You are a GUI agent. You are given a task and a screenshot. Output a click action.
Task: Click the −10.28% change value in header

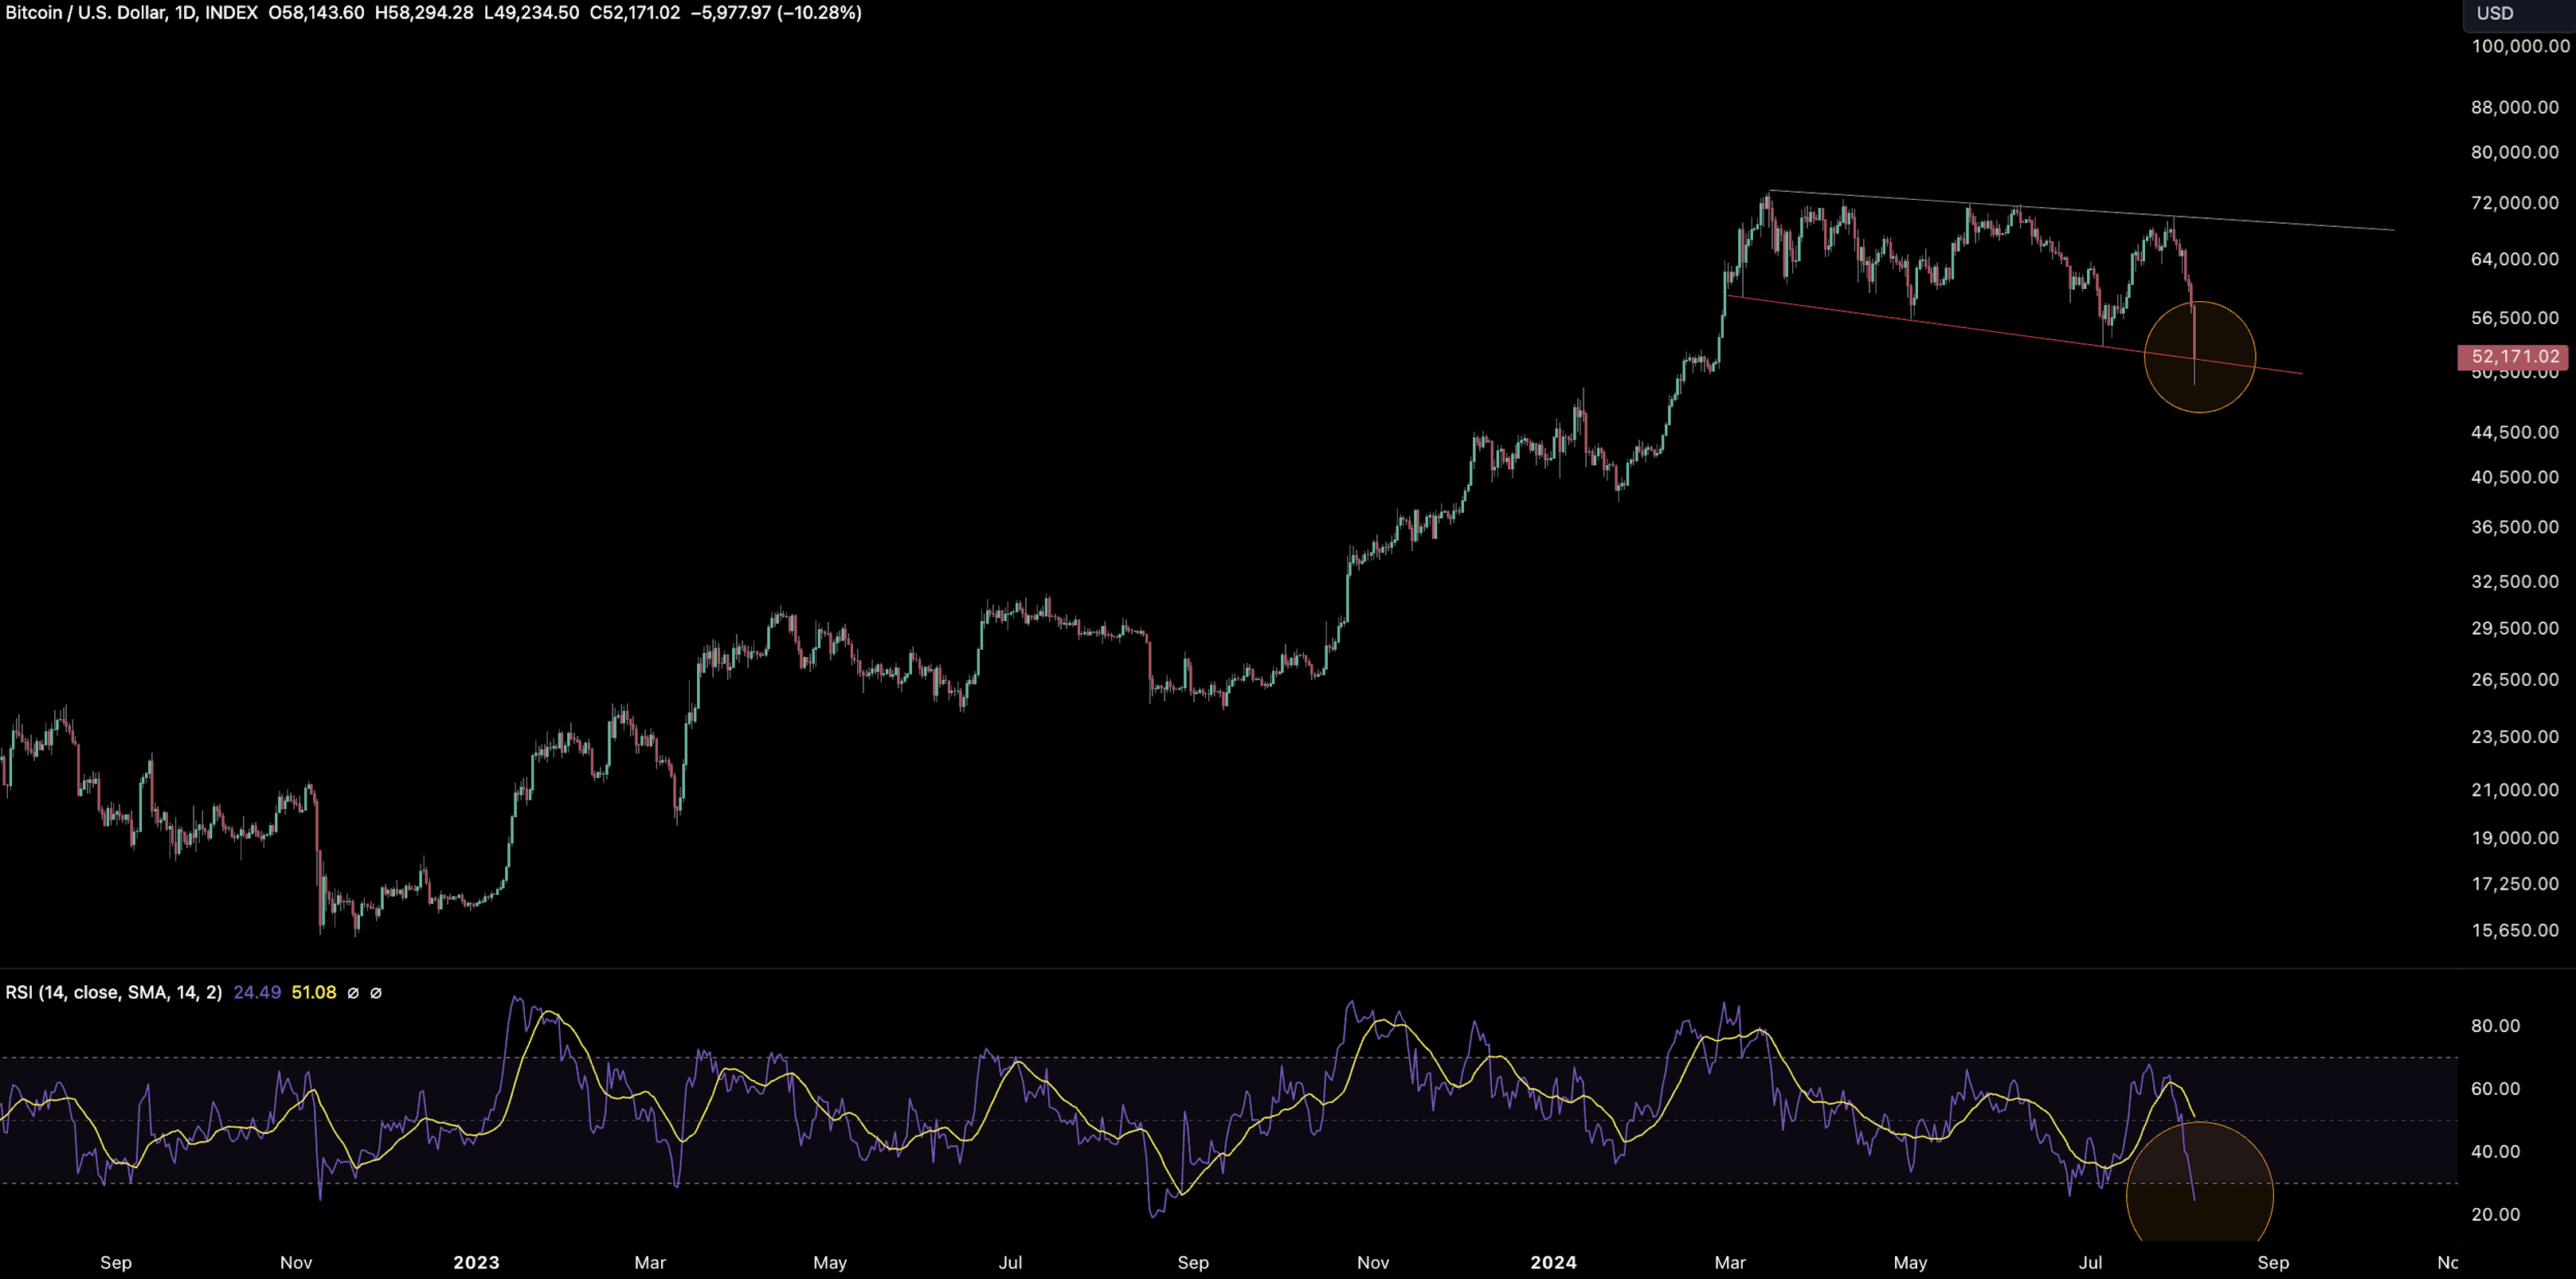pyautogui.click(x=819, y=13)
